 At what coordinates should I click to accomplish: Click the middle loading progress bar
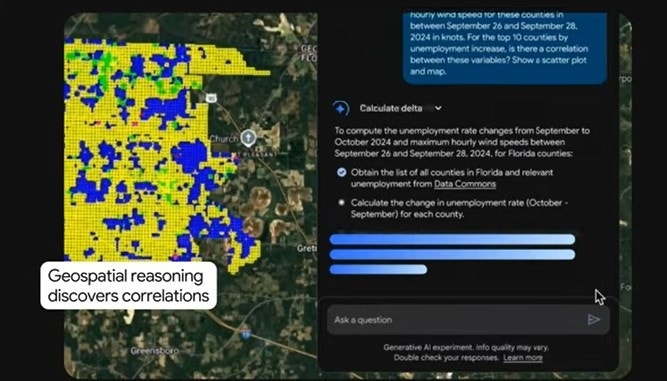coord(452,255)
